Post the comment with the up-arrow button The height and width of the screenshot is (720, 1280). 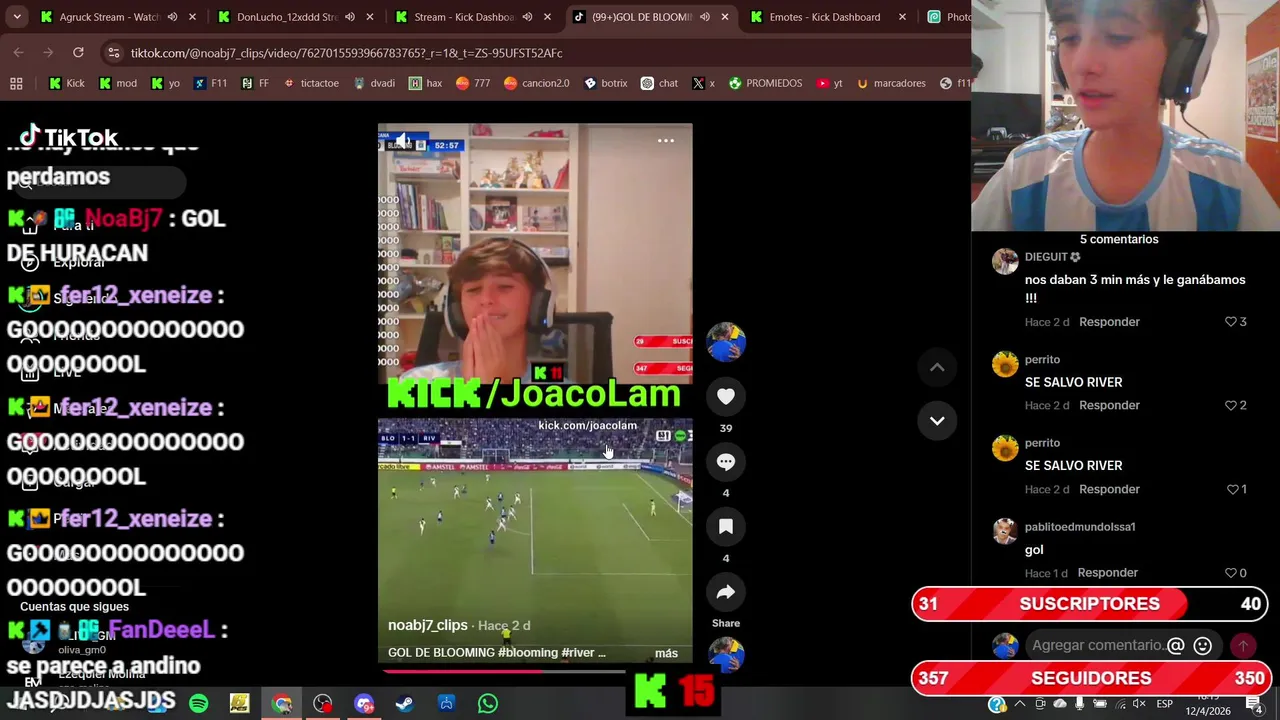click(x=1243, y=646)
